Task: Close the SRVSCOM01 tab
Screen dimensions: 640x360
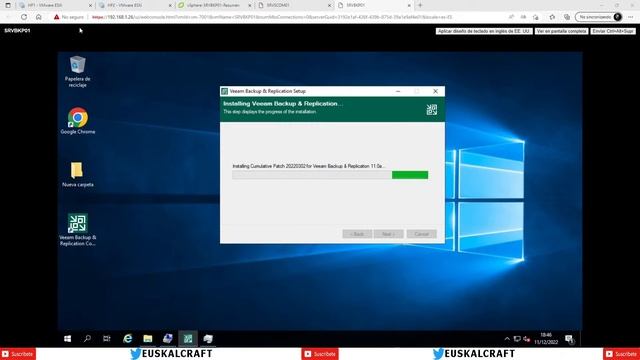Action: click(x=329, y=5)
